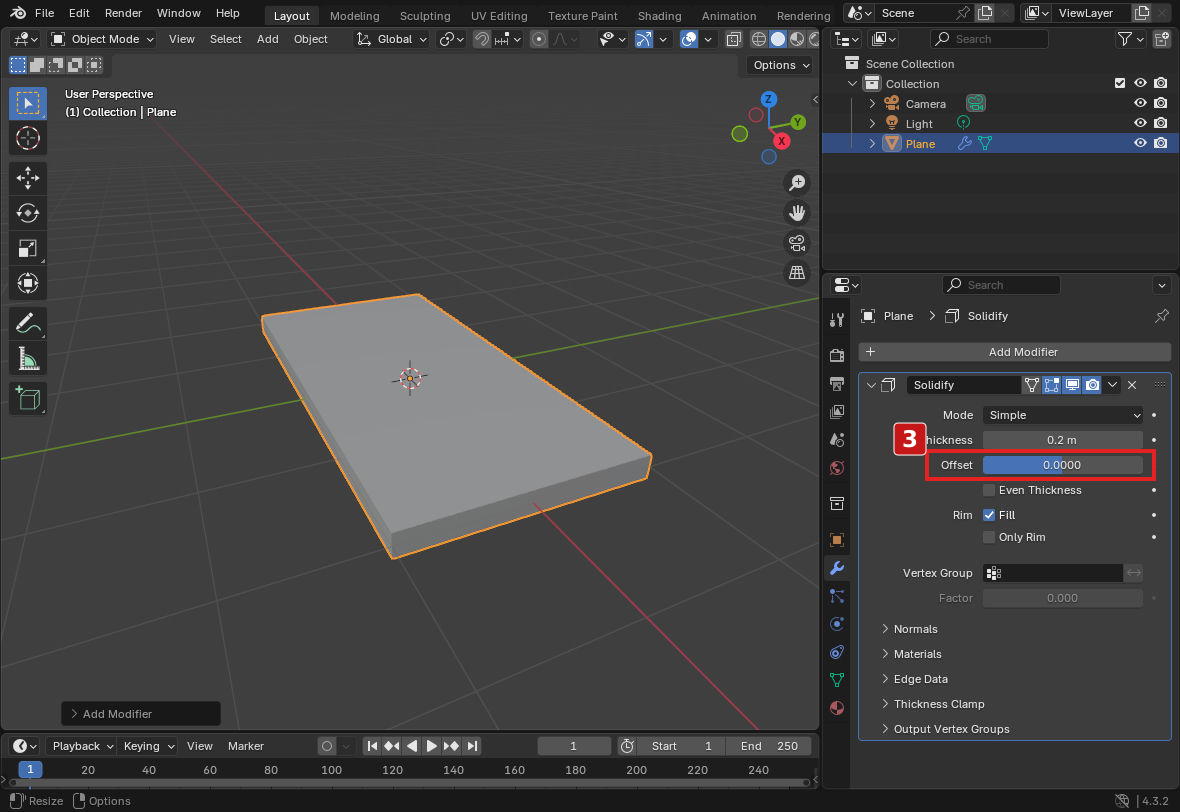Click the pan view hand icon

797,213
